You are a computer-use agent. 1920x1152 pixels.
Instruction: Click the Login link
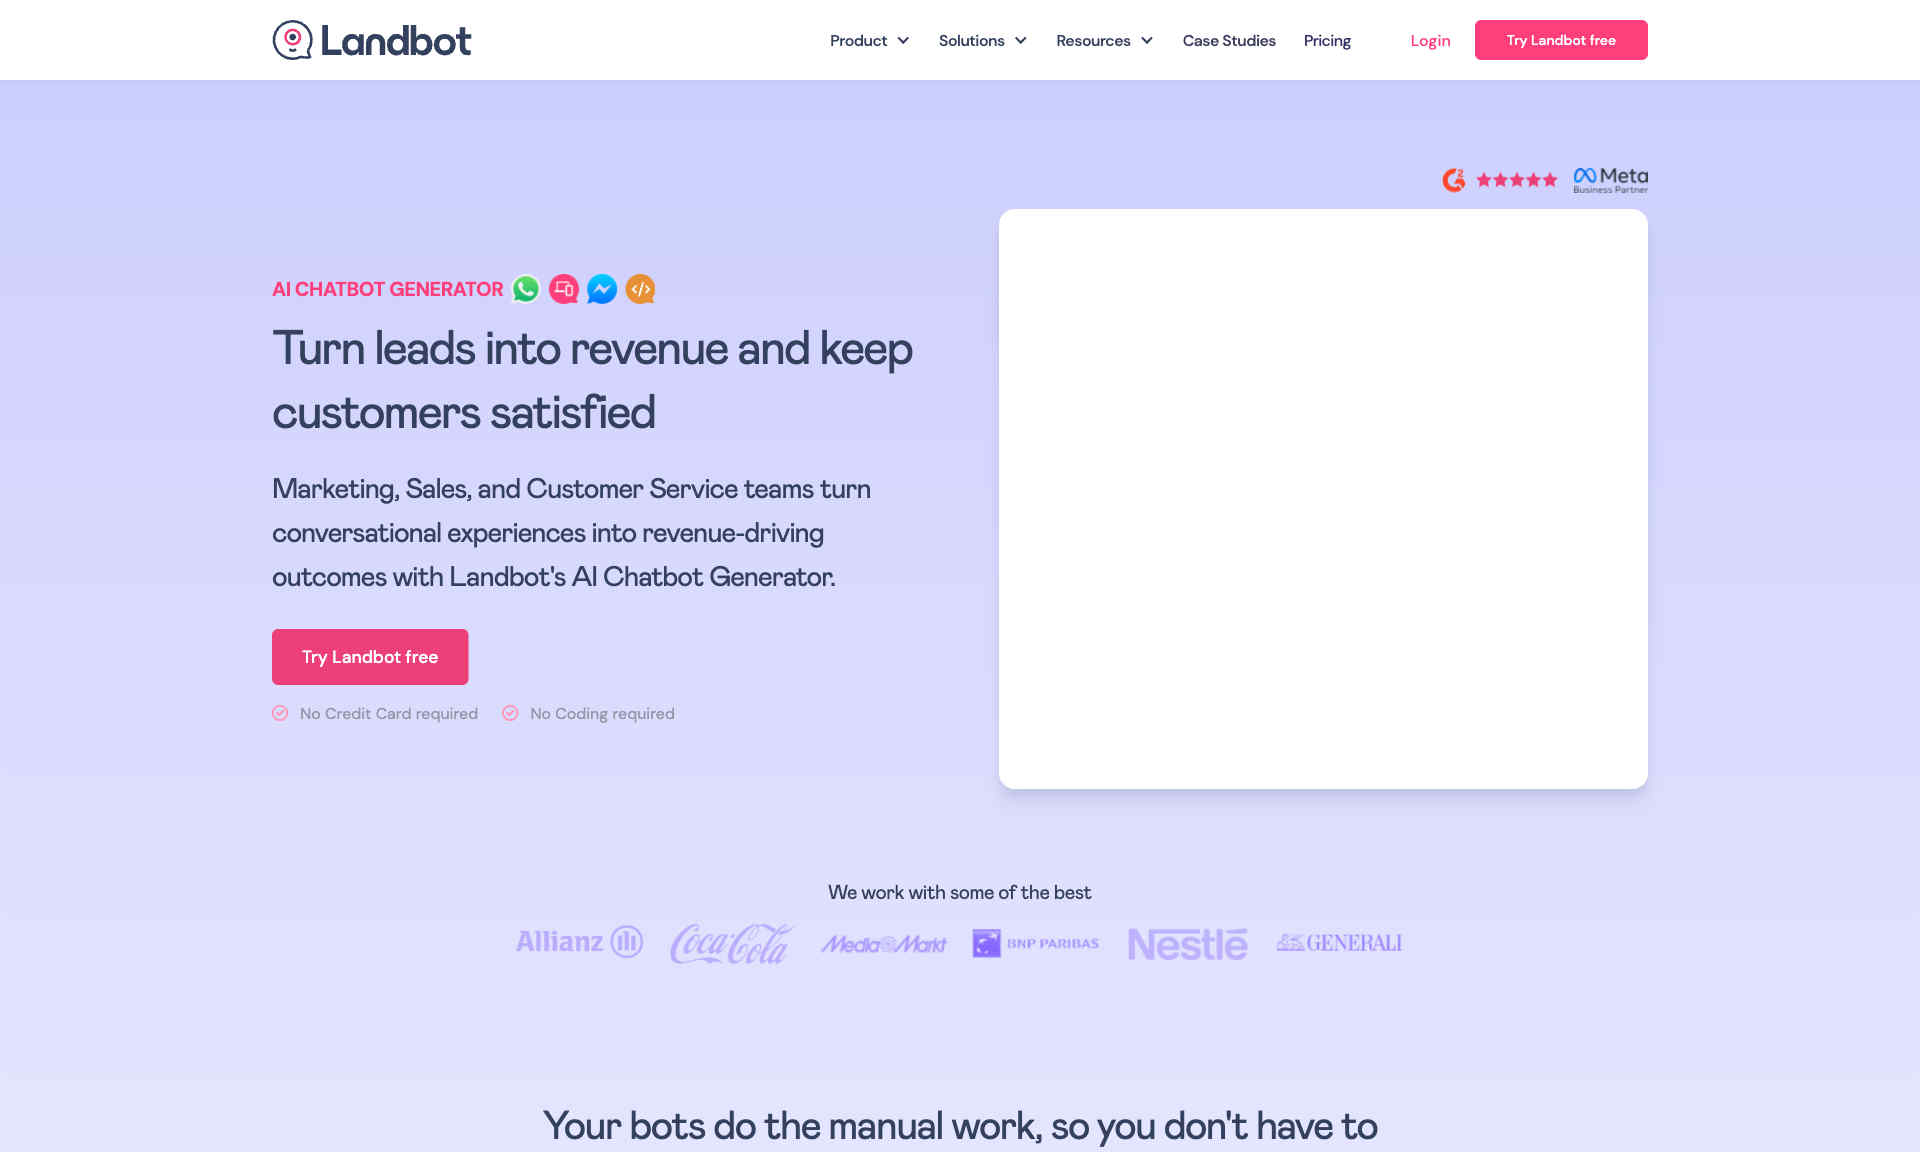click(x=1429, y=40)
